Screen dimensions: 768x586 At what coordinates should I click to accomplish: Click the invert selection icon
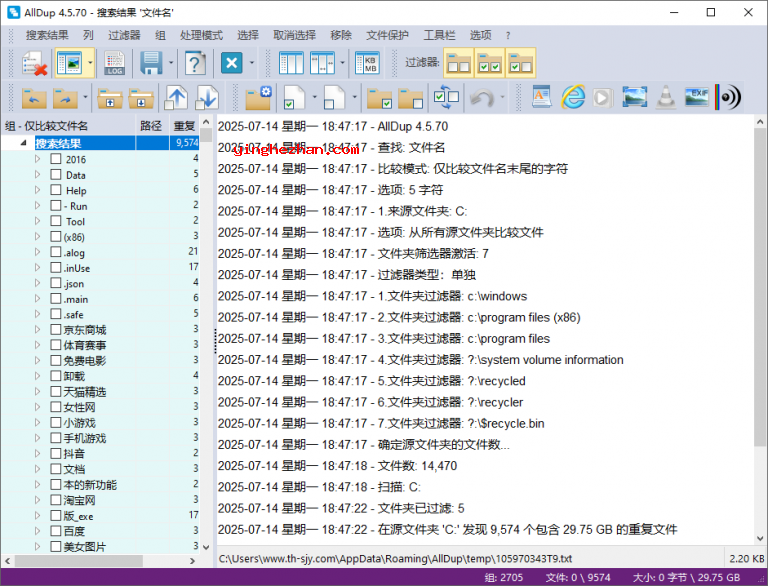(446, 97)
